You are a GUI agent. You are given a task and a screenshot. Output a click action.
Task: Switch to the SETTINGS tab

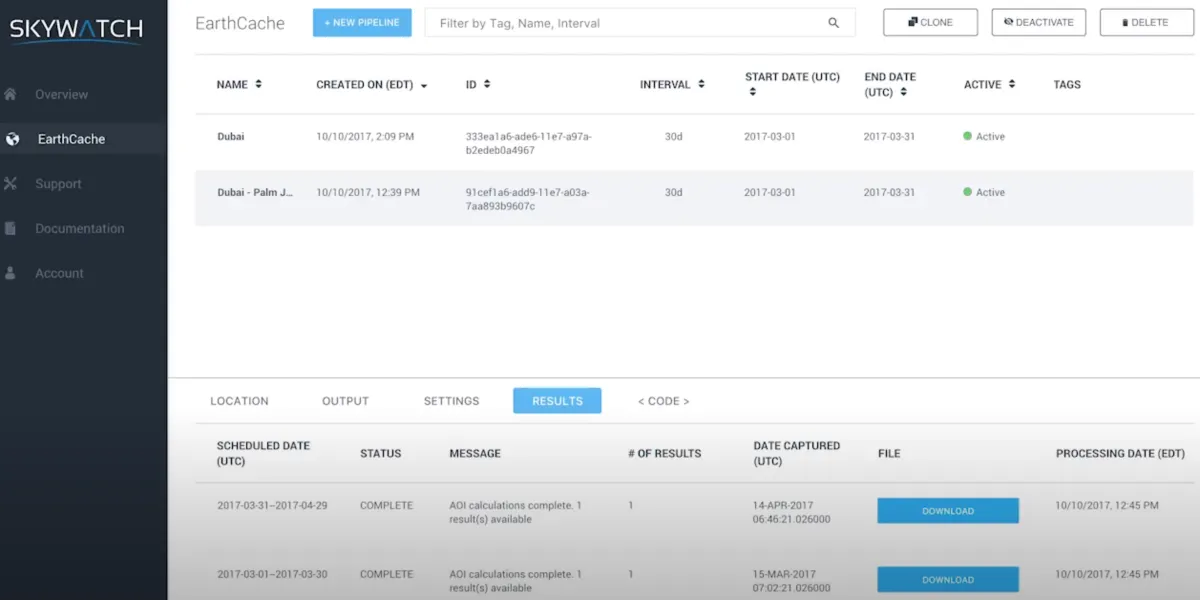(x=451, y=401)
